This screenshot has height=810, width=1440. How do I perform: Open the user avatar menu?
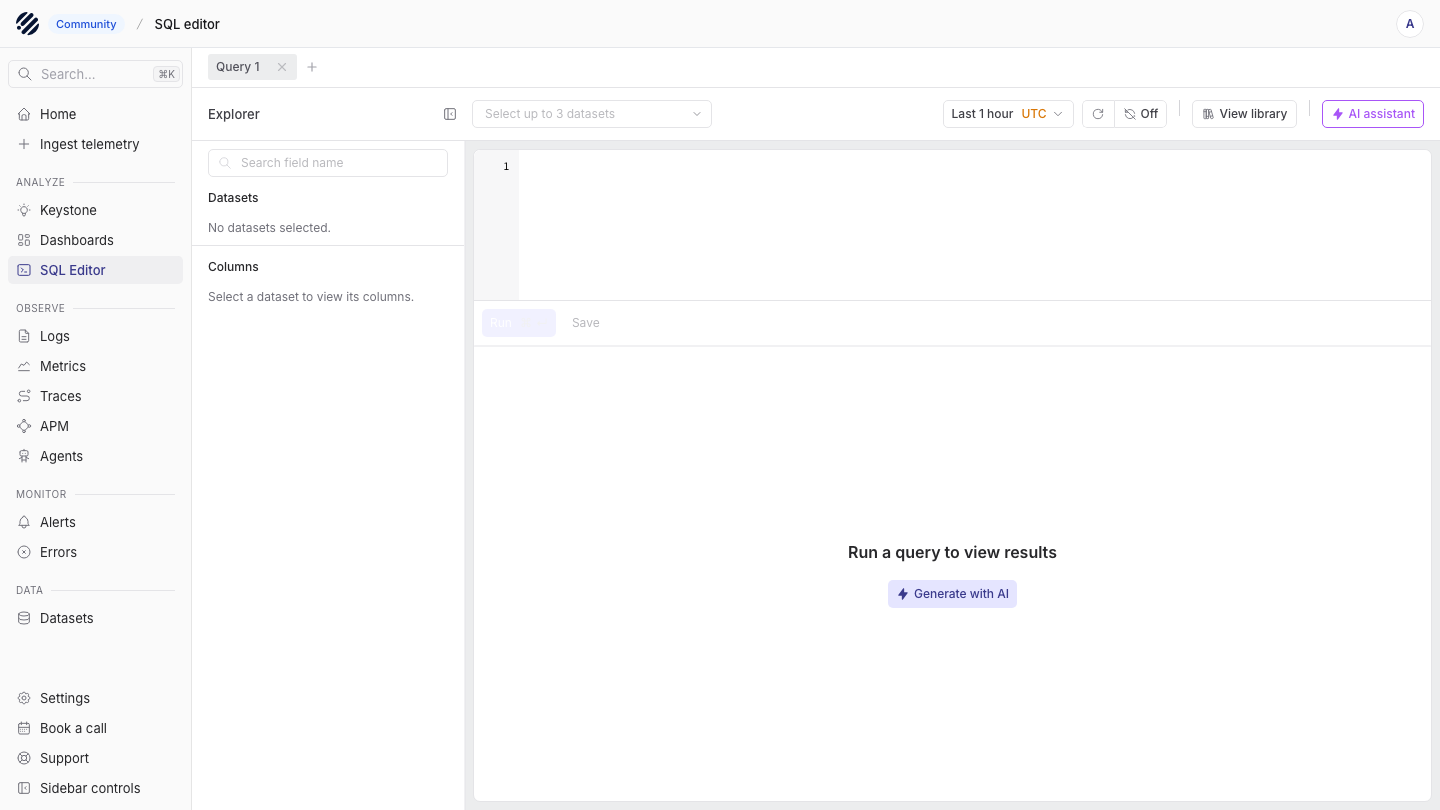pos(1410,24)
